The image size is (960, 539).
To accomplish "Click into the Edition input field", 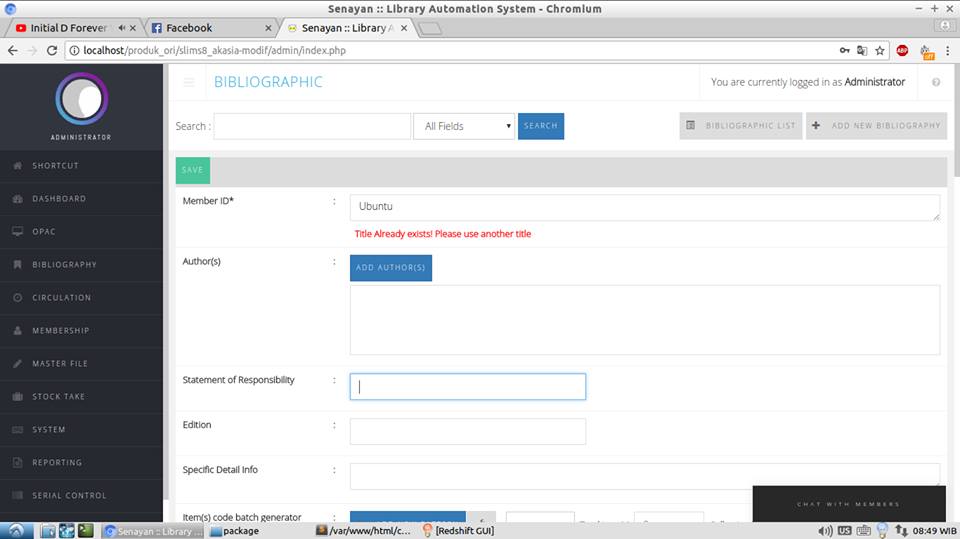I will pos(467,432).
